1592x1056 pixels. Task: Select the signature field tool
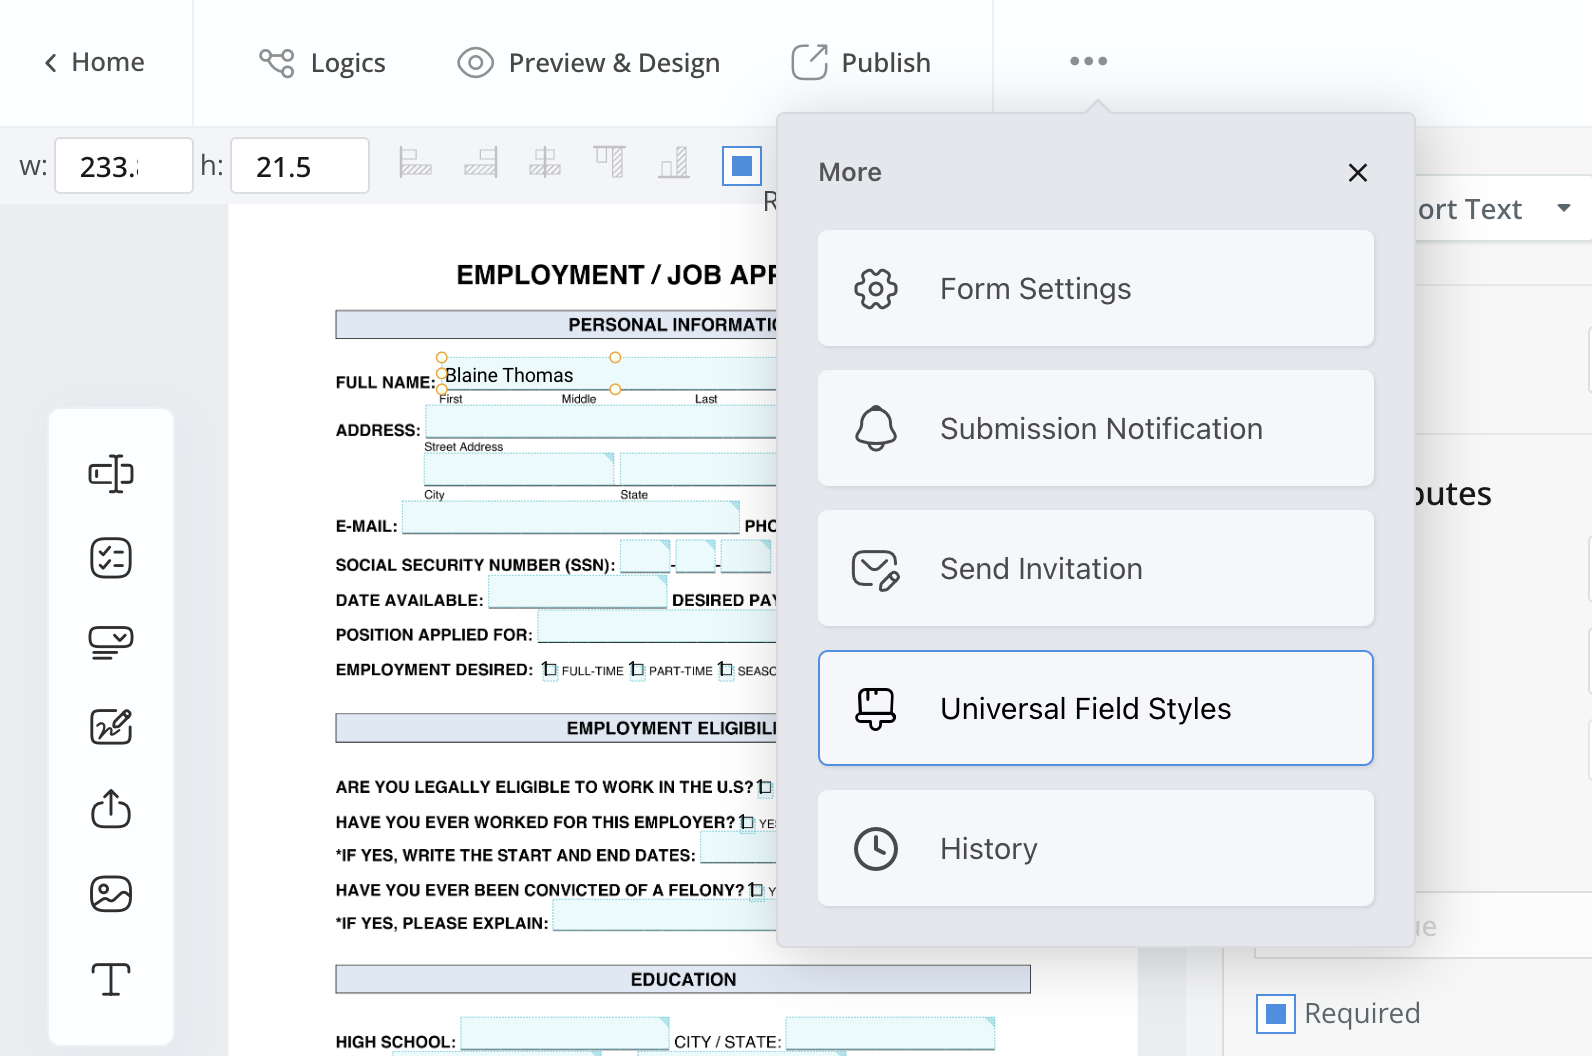(111, 726)
